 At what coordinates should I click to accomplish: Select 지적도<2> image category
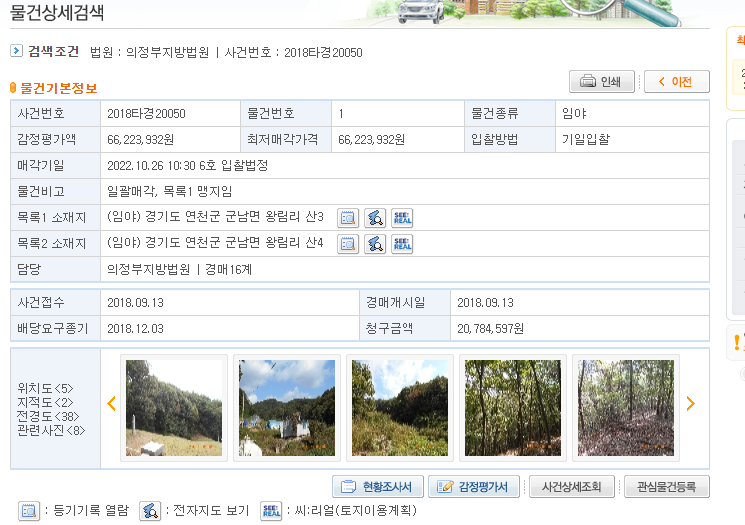coord(45,402)
